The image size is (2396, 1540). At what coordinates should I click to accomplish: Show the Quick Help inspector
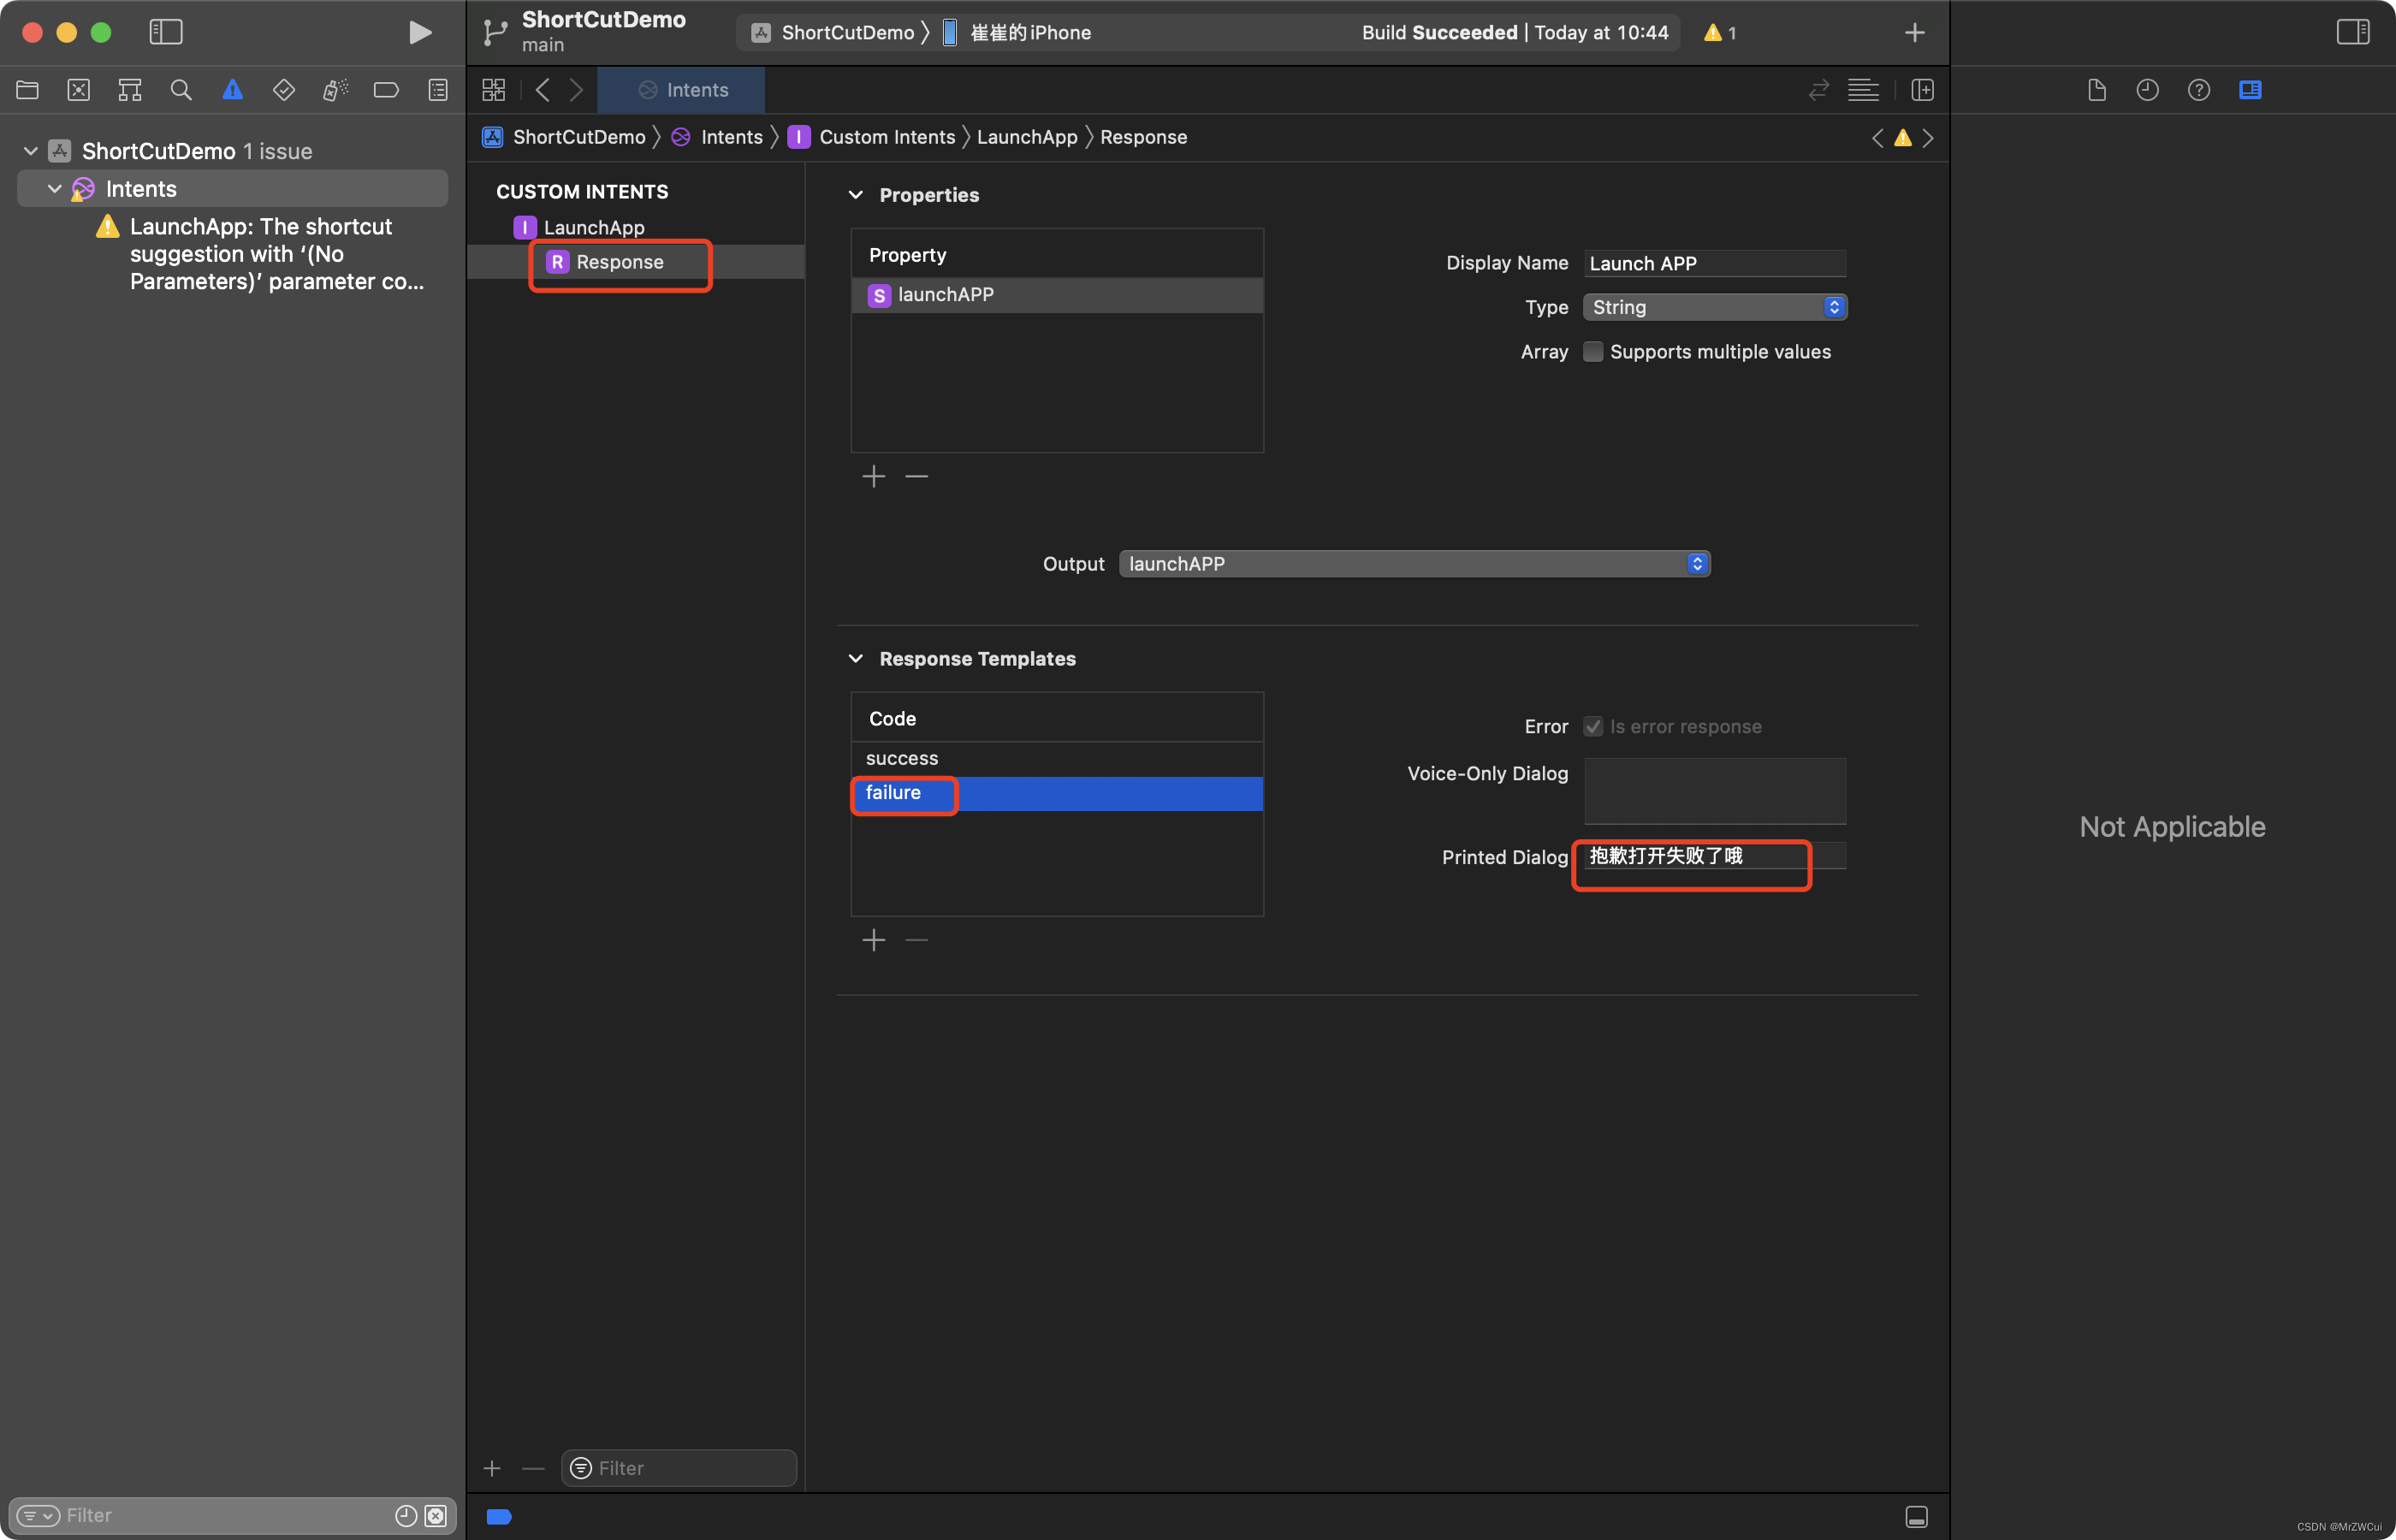point(2199,90)
